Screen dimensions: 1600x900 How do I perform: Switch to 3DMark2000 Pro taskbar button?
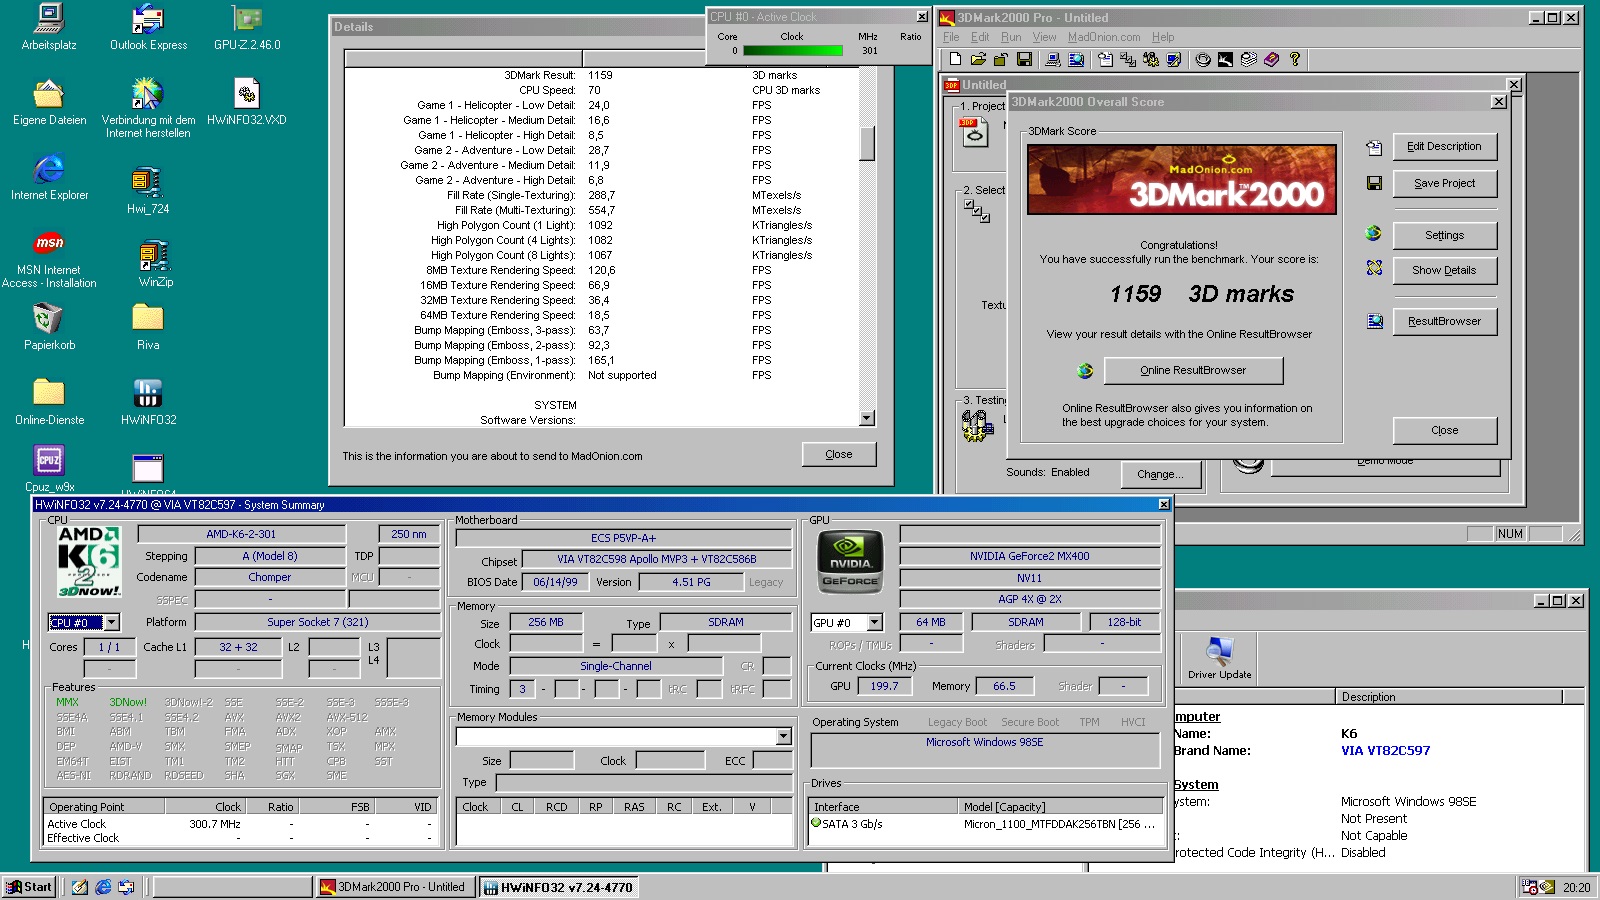[394, 887]
